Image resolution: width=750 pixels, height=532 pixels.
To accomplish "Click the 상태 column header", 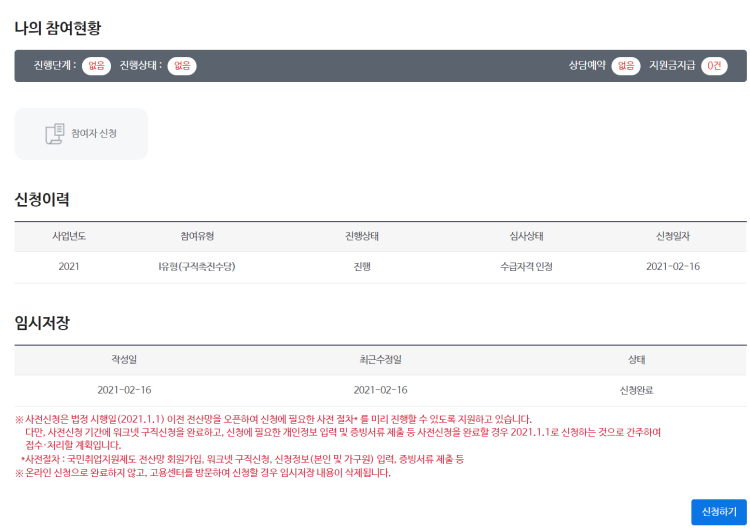I will click(637, 360).
